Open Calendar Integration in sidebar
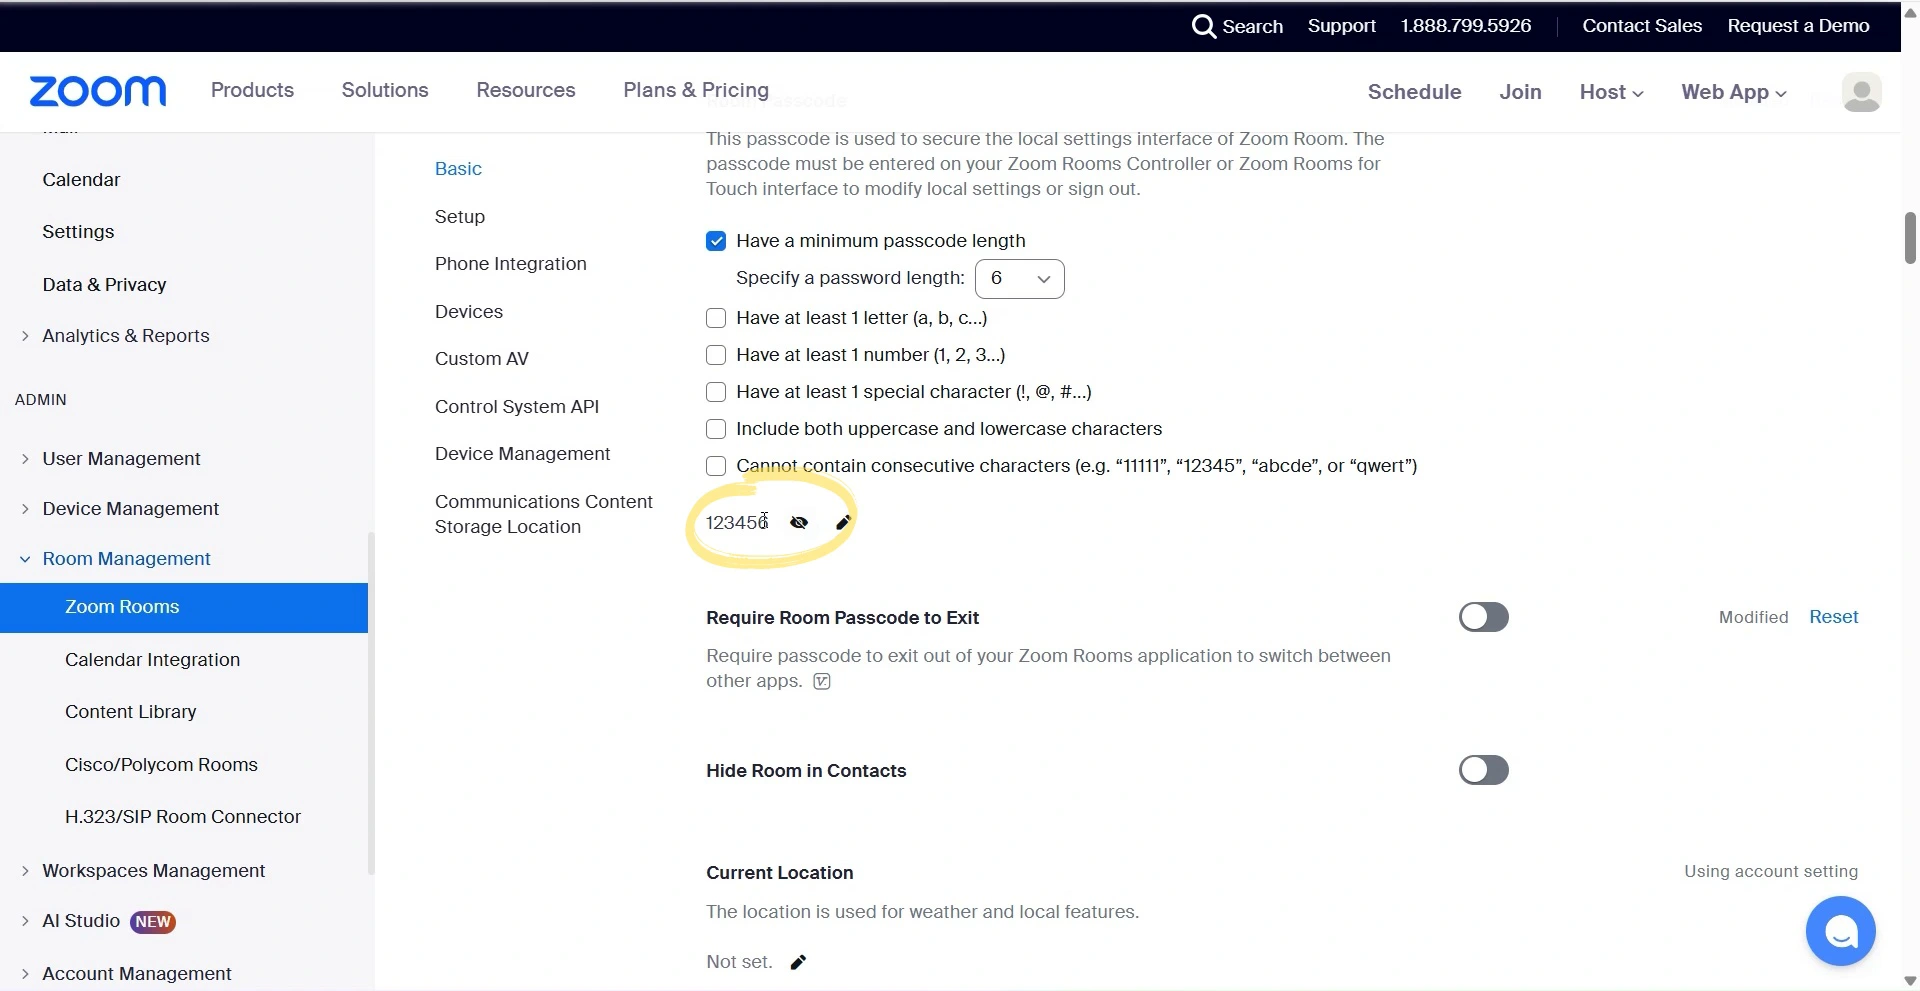This screenshot has width=1920, height=991. [152, 660]
